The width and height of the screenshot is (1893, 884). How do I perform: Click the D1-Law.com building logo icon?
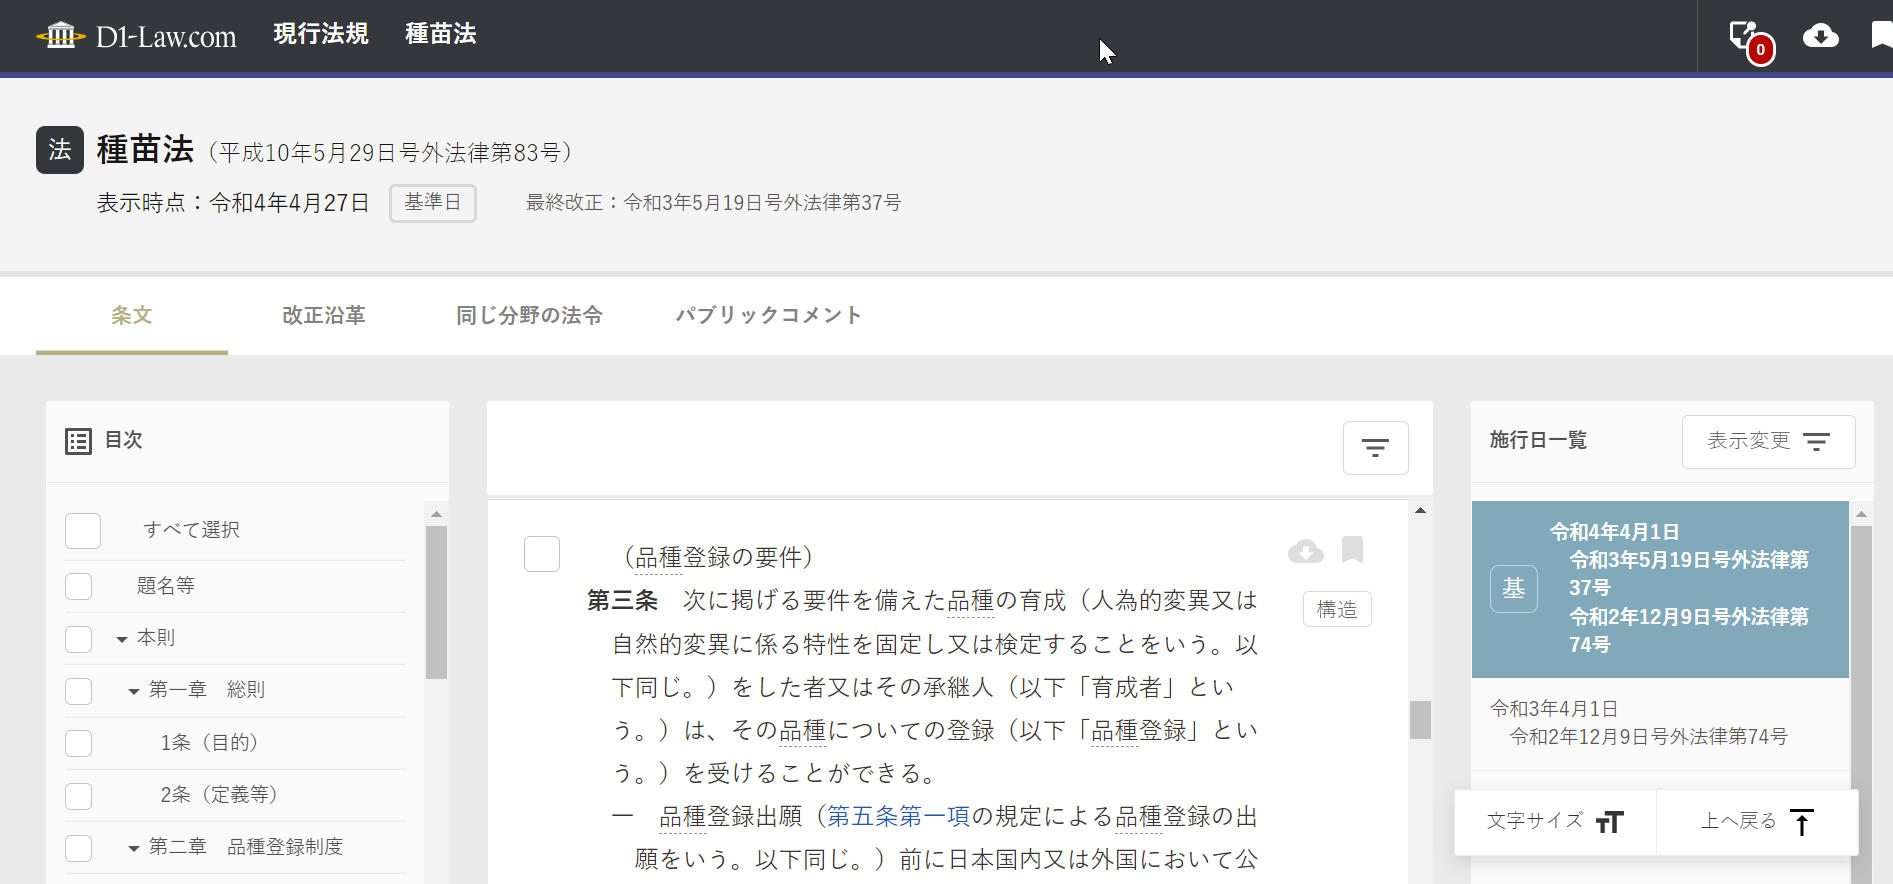[x=60, y=36]
